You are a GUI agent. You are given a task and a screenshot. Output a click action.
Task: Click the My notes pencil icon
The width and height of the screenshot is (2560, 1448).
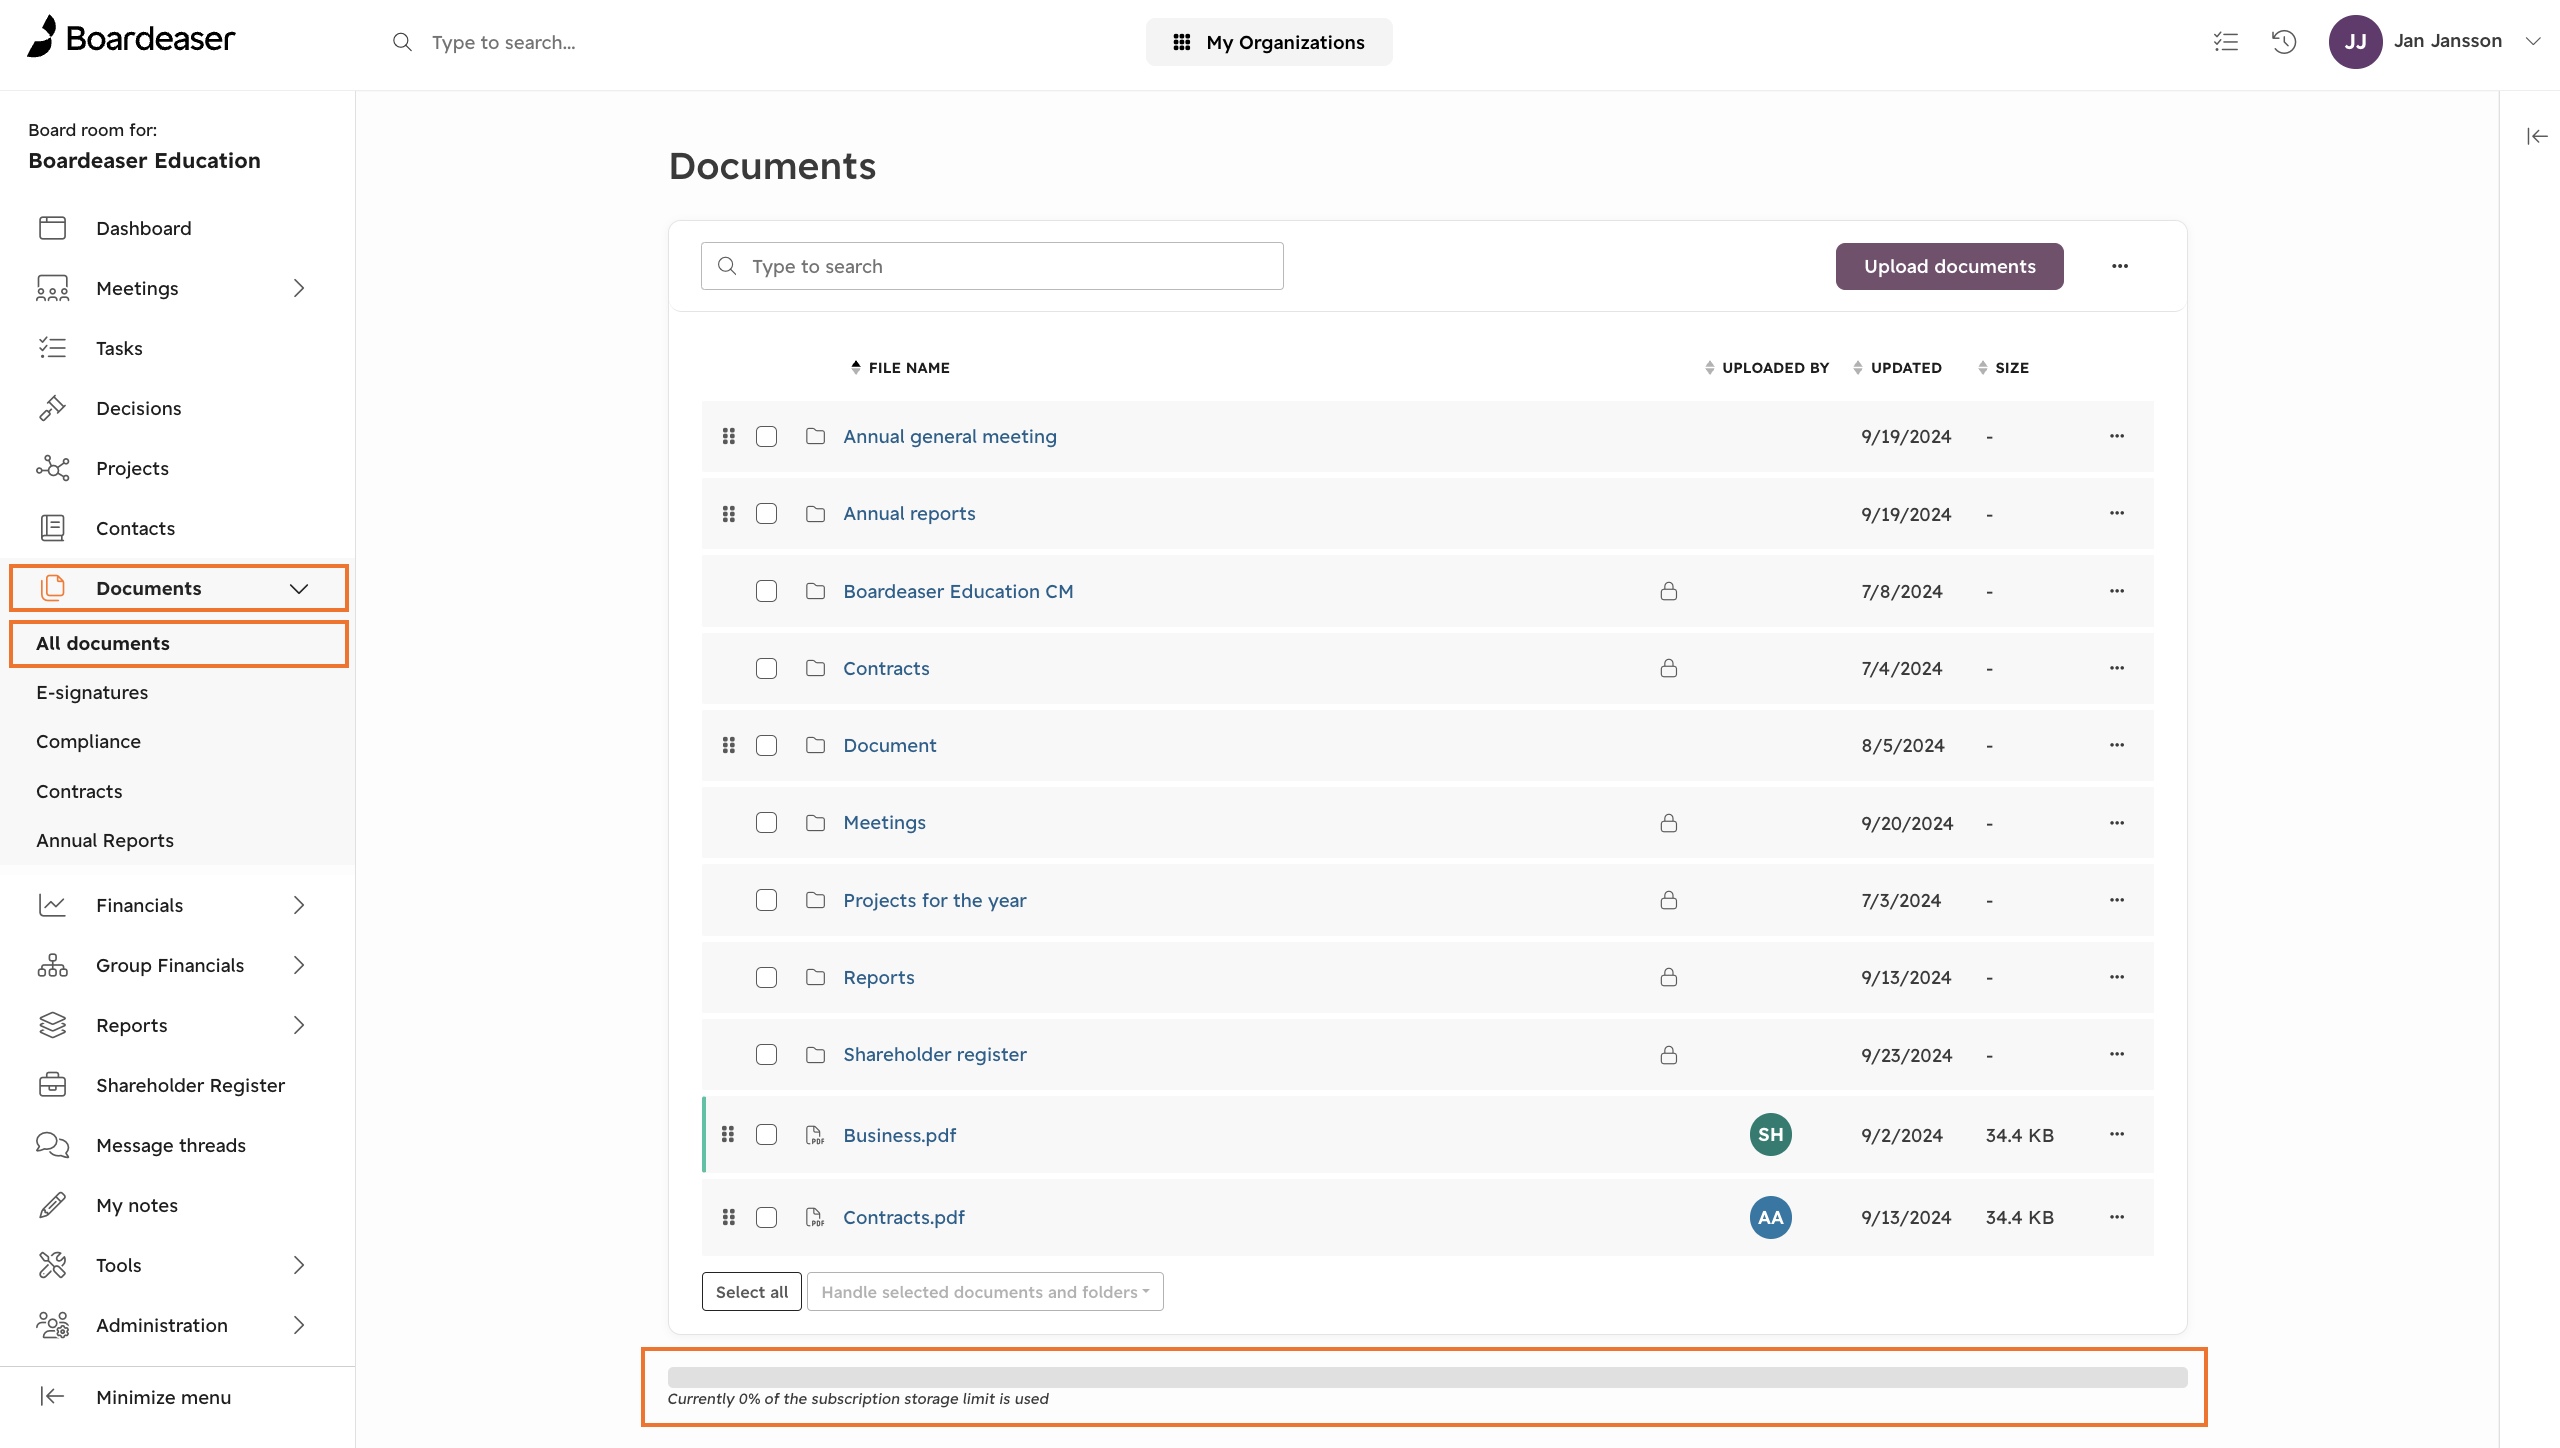pyautogui.click(x=52, y=1205)
